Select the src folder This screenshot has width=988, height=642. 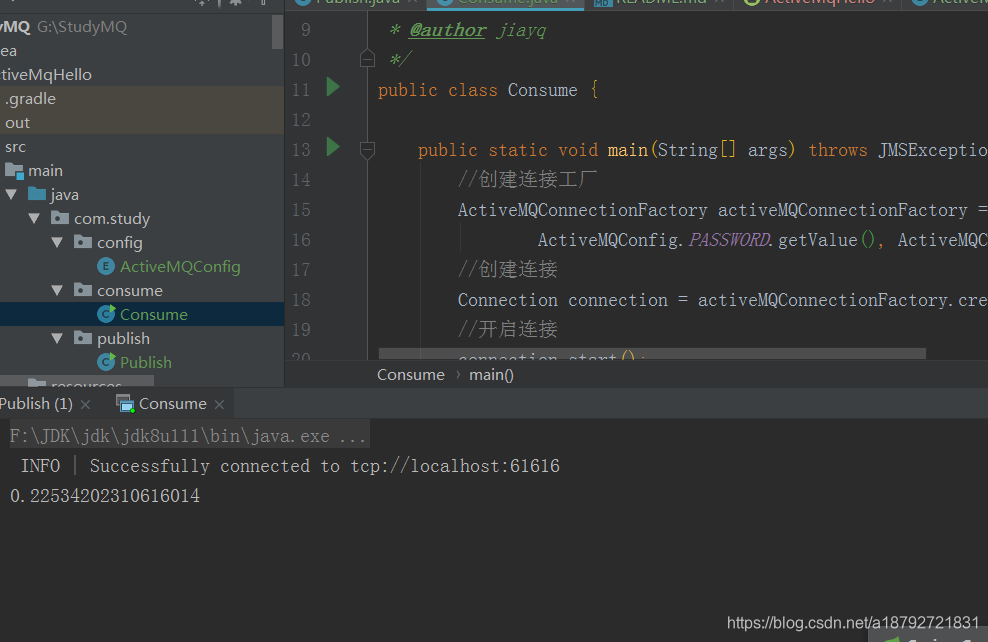[x=15, y=147]
